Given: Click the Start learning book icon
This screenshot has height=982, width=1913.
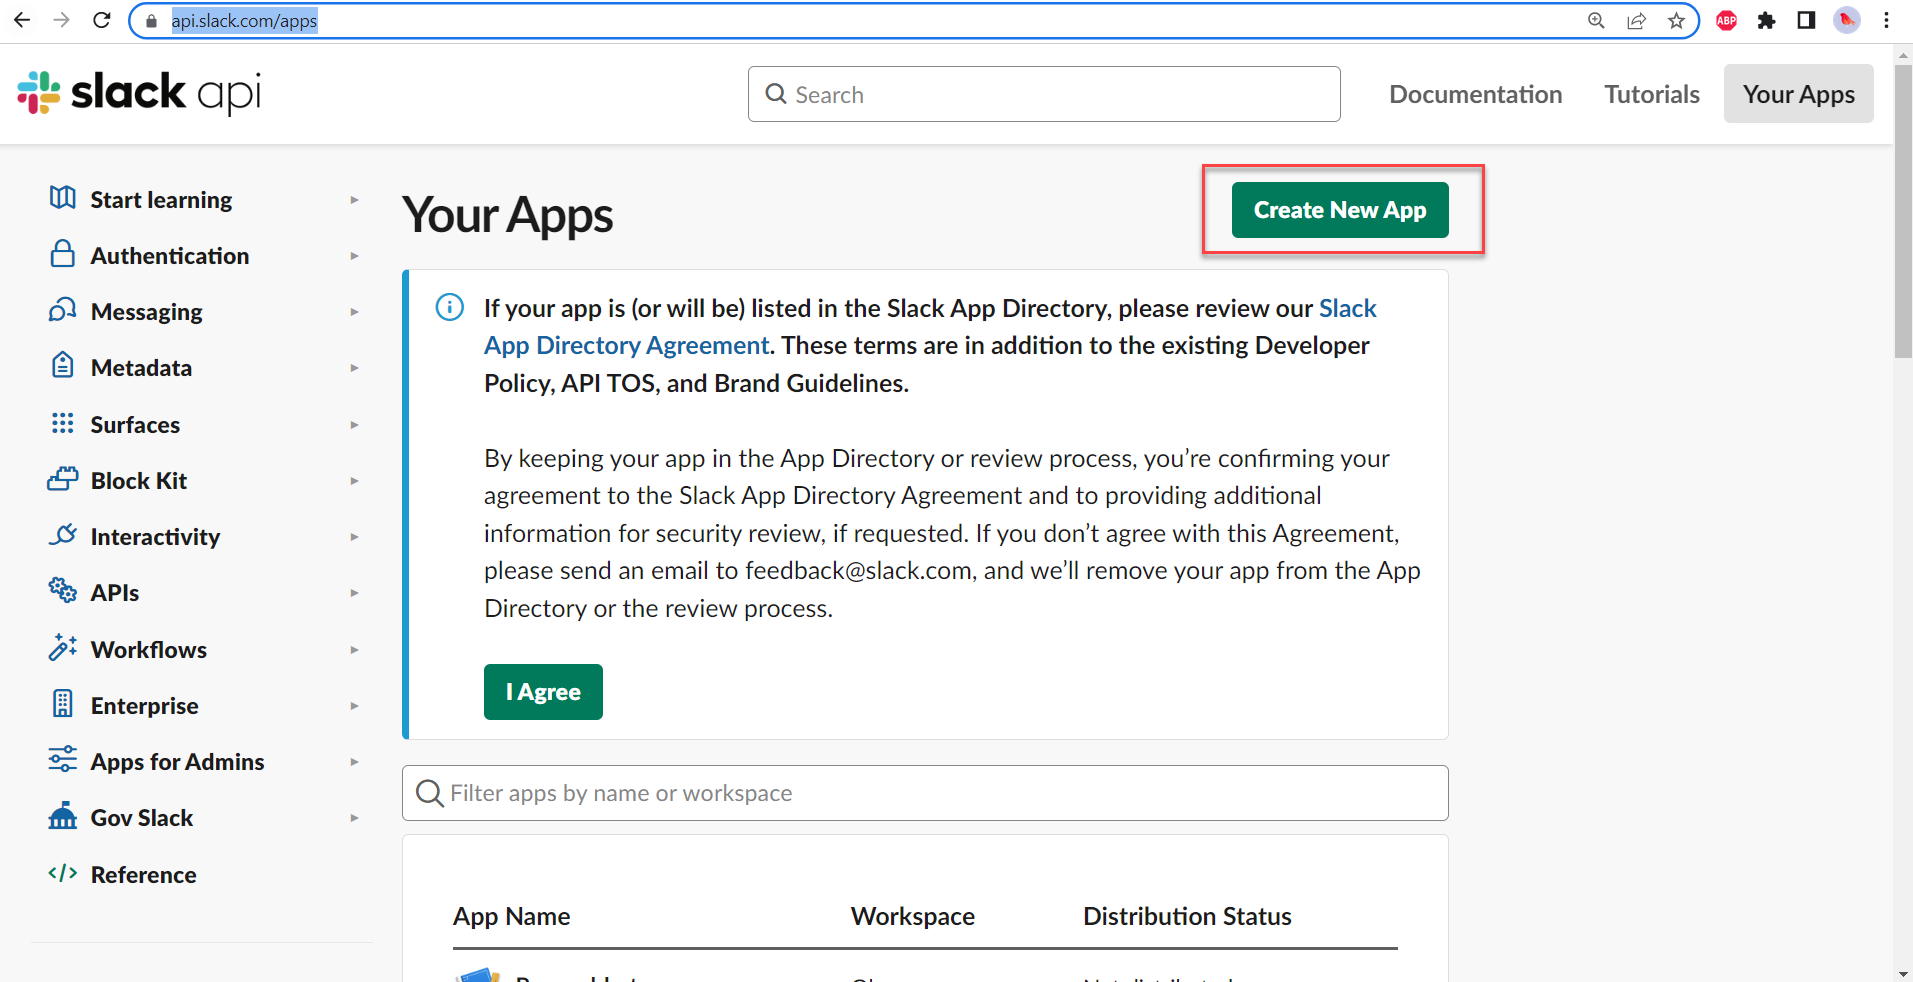Looking at the screenshot, I should click(x=62, y=198).
